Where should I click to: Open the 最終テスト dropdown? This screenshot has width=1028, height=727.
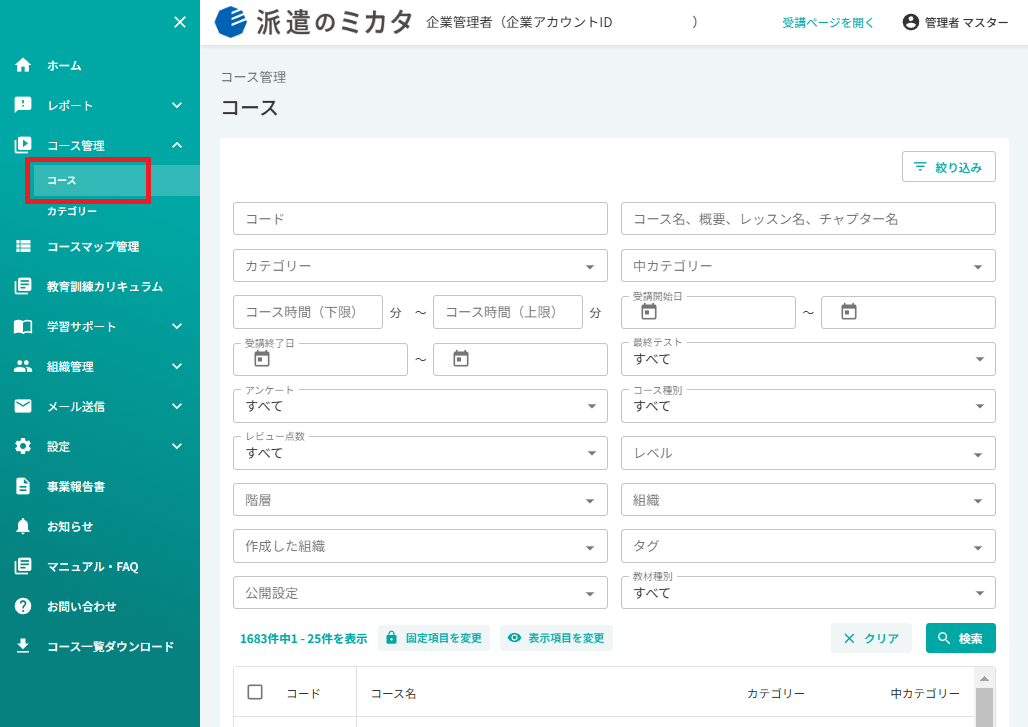point(808,359)
